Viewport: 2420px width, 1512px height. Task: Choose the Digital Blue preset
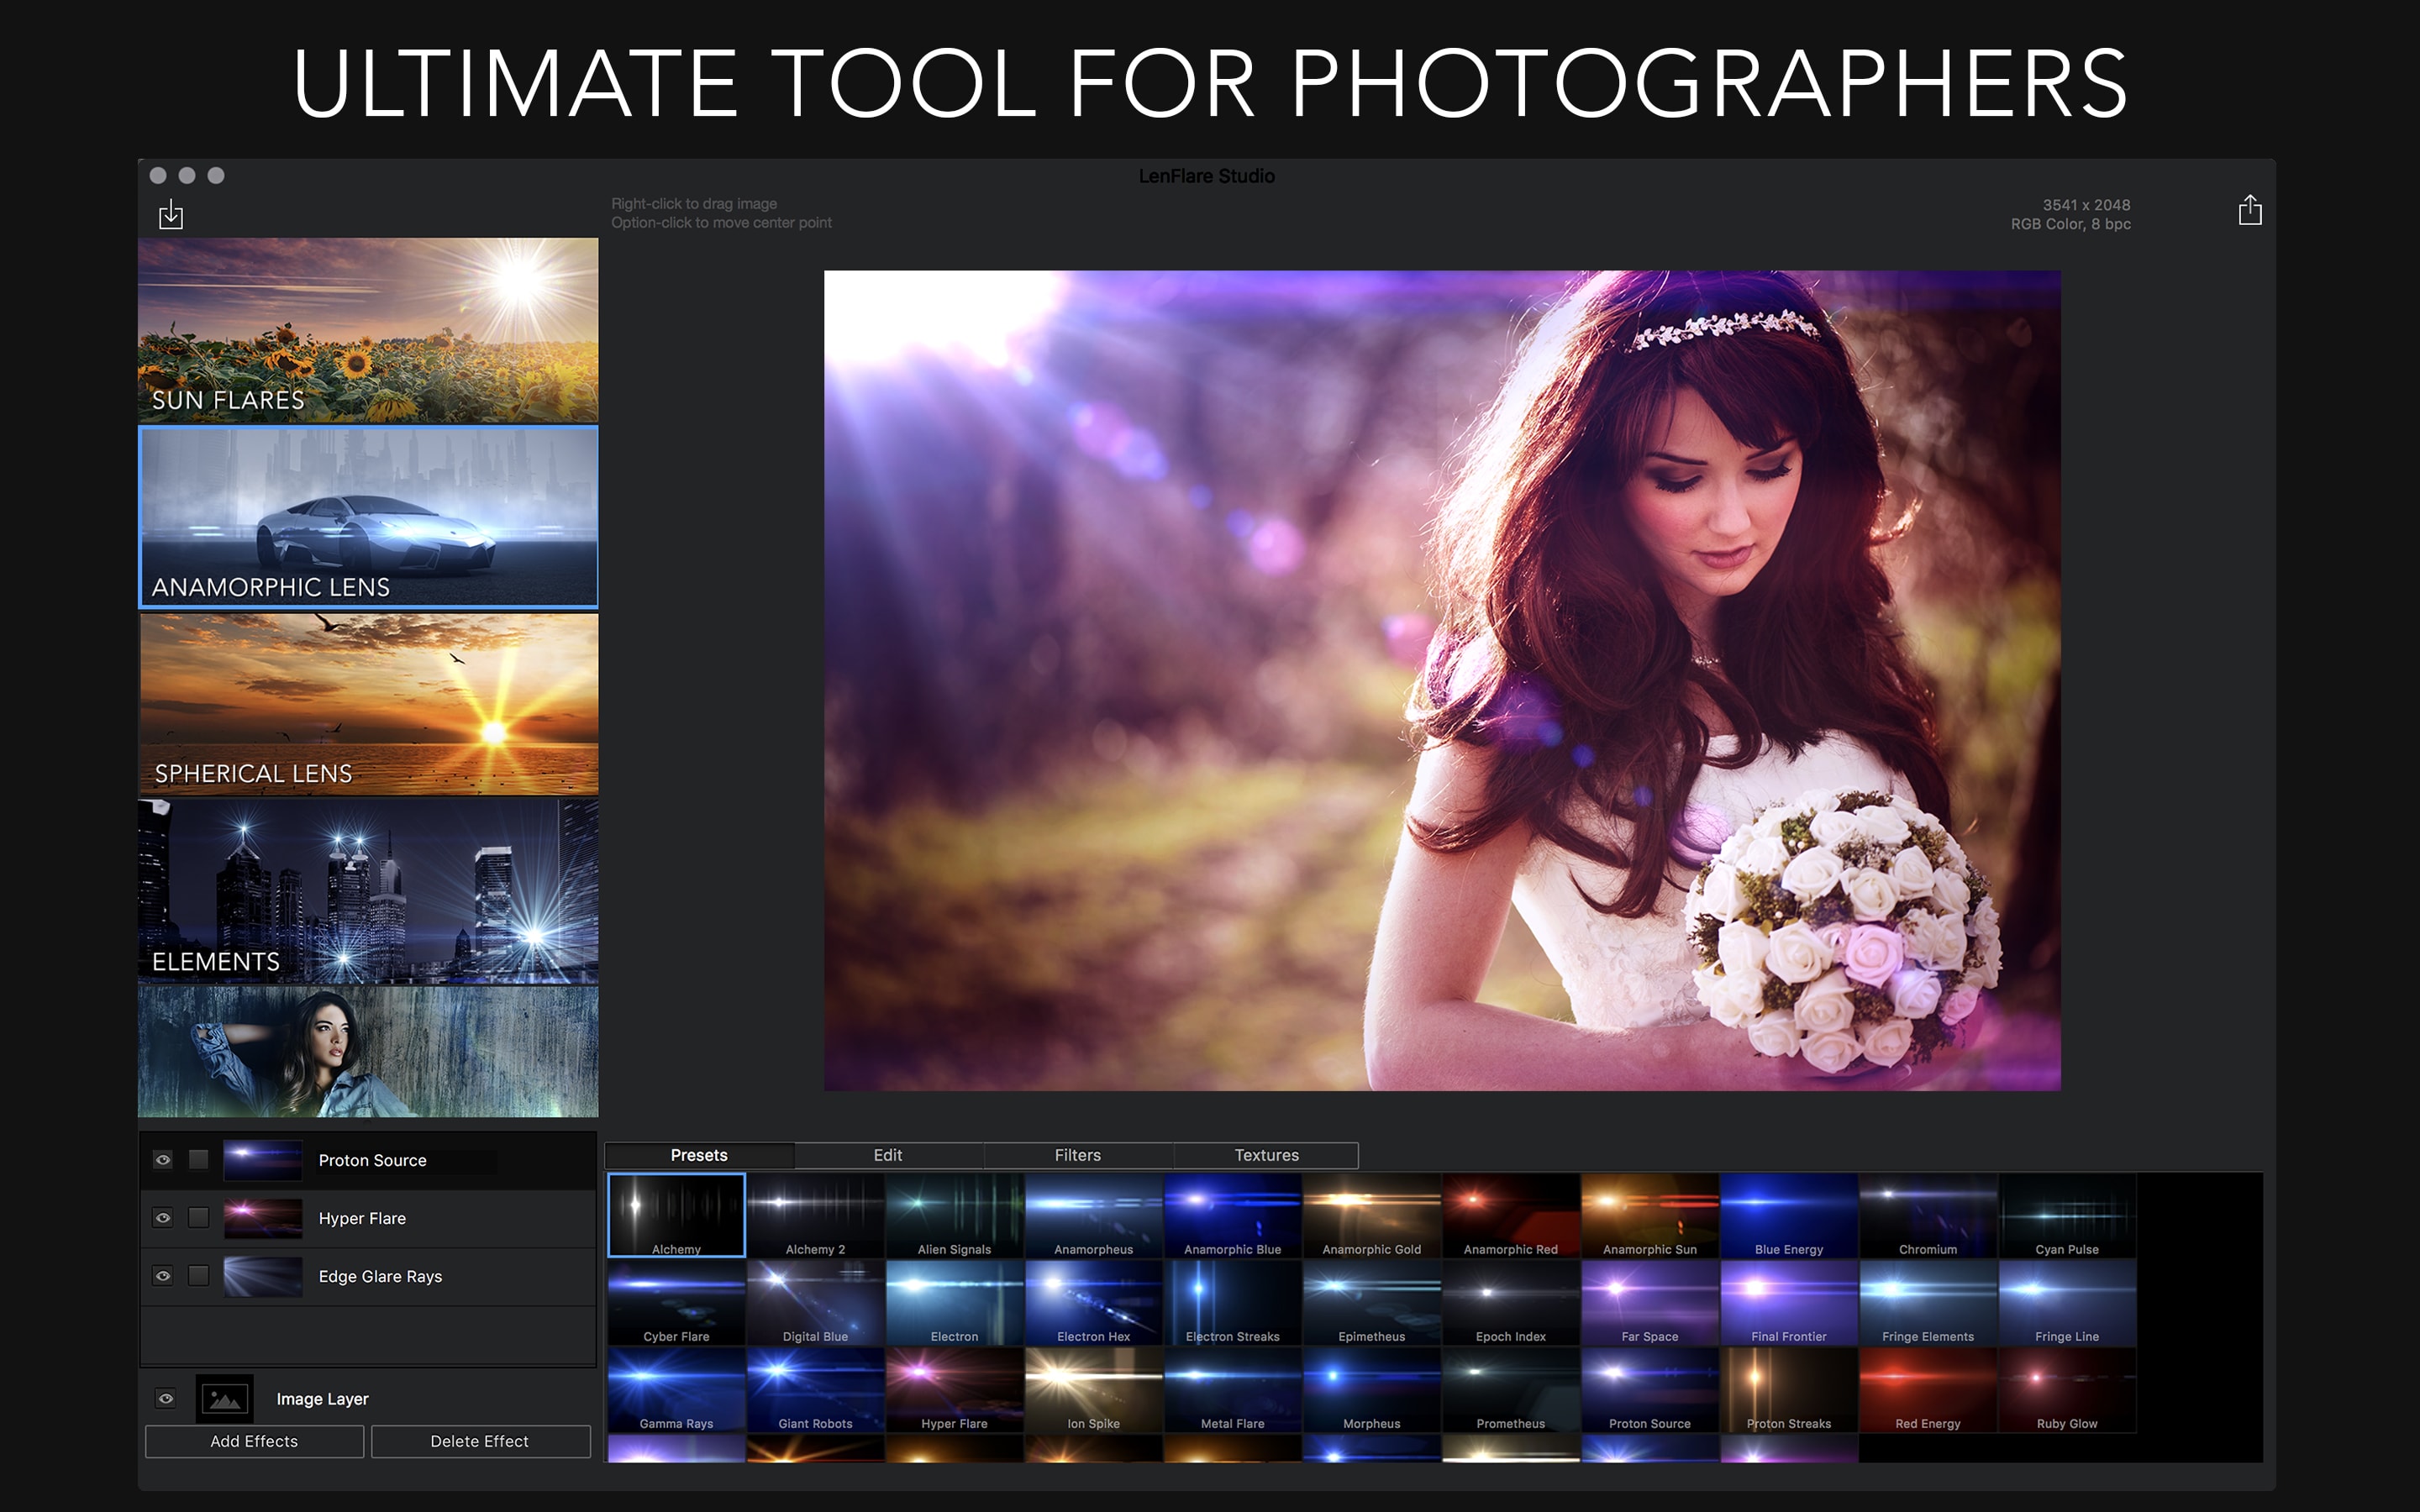click(x=815, y=1302)
